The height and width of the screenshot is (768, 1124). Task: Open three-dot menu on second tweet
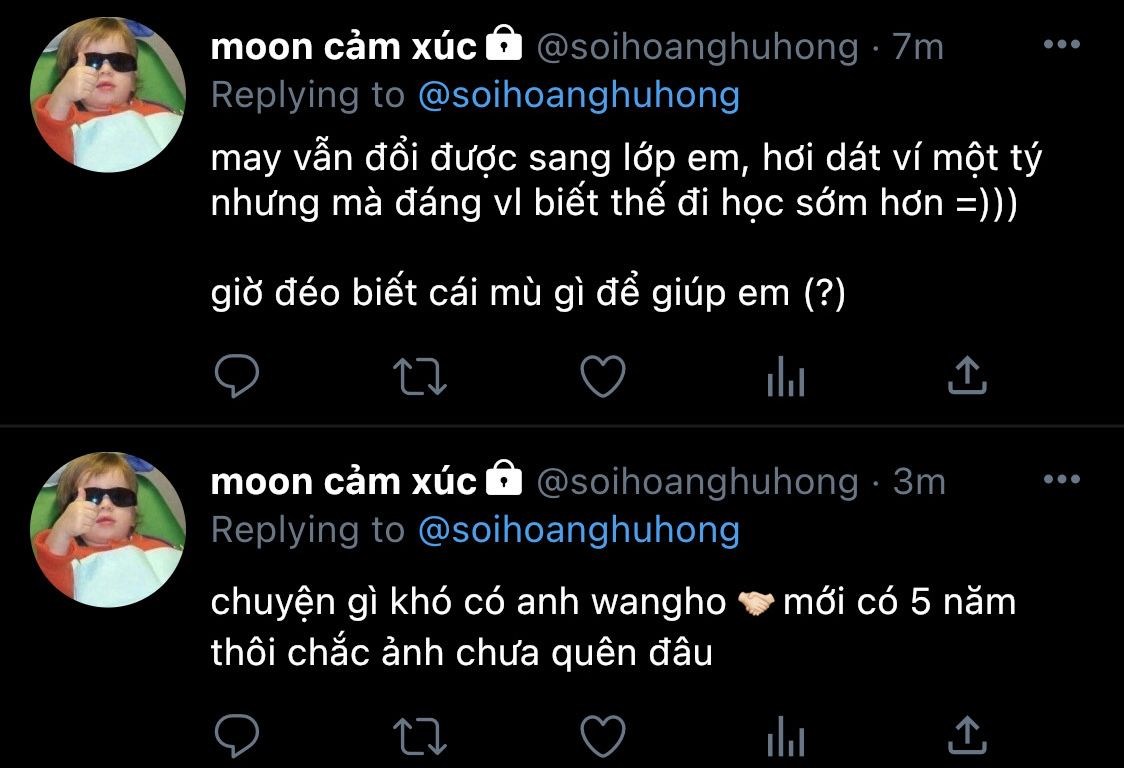(x=1062, y=479)
